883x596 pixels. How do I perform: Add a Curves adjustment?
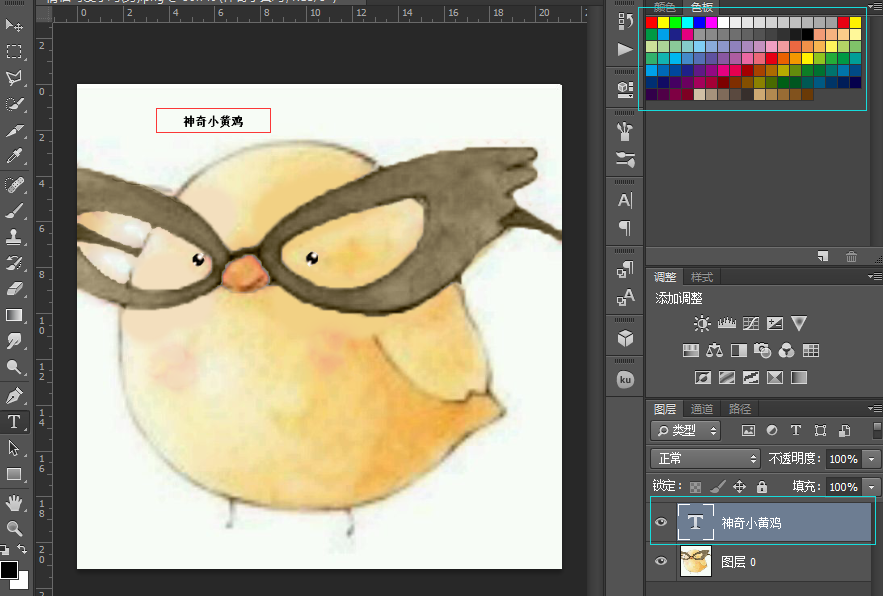[x=751, y=323]
